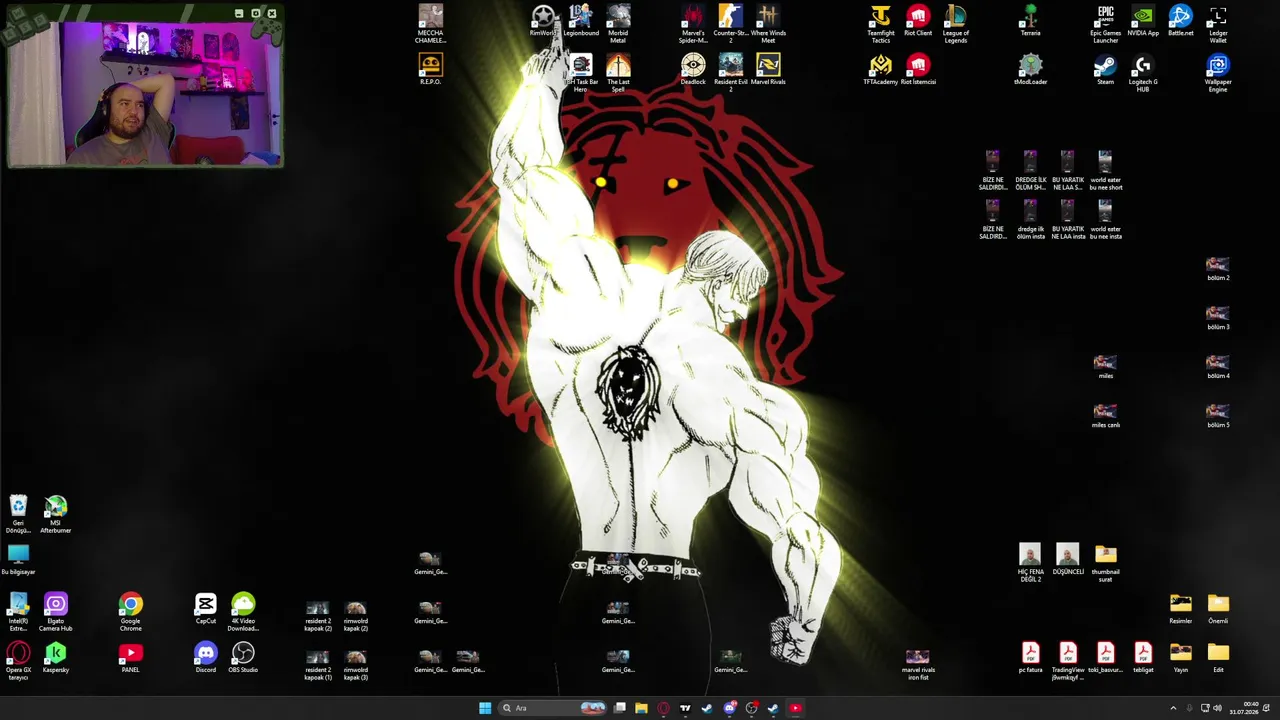
Task: Select the resident 2 kapak (2) image
Action: (318, 616)
